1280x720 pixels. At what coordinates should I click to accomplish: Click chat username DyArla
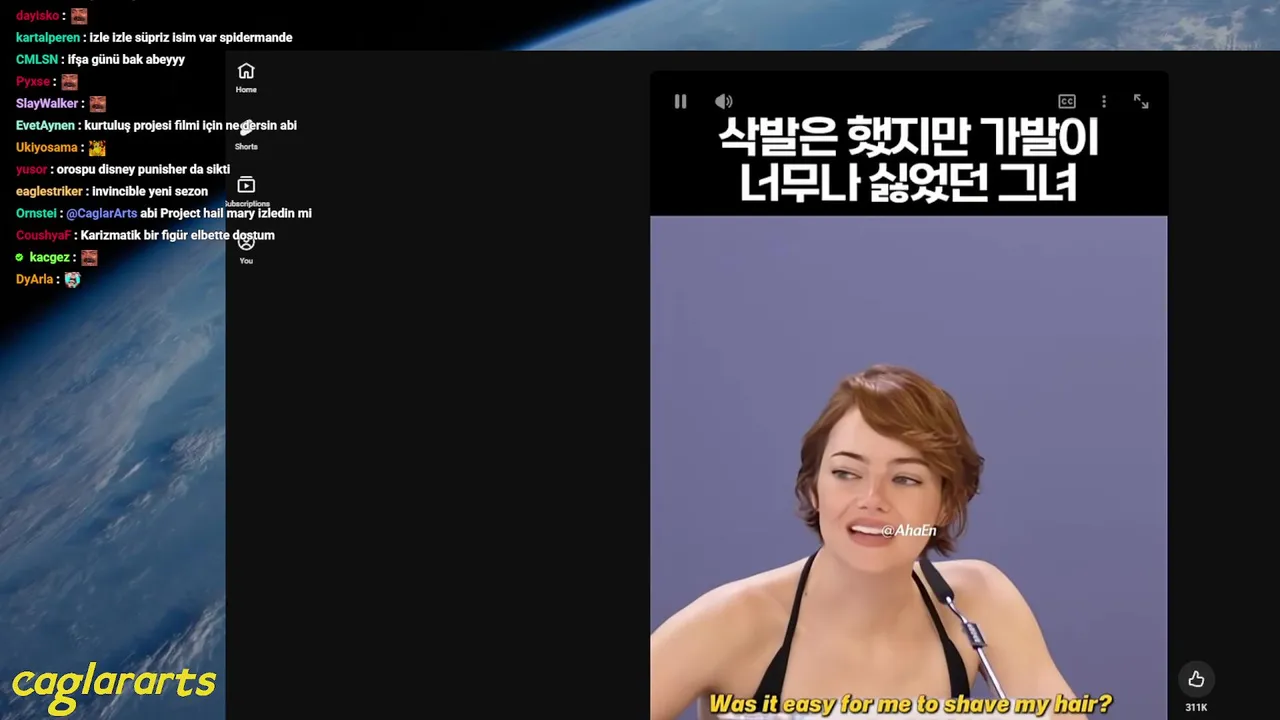pos(34,279)
